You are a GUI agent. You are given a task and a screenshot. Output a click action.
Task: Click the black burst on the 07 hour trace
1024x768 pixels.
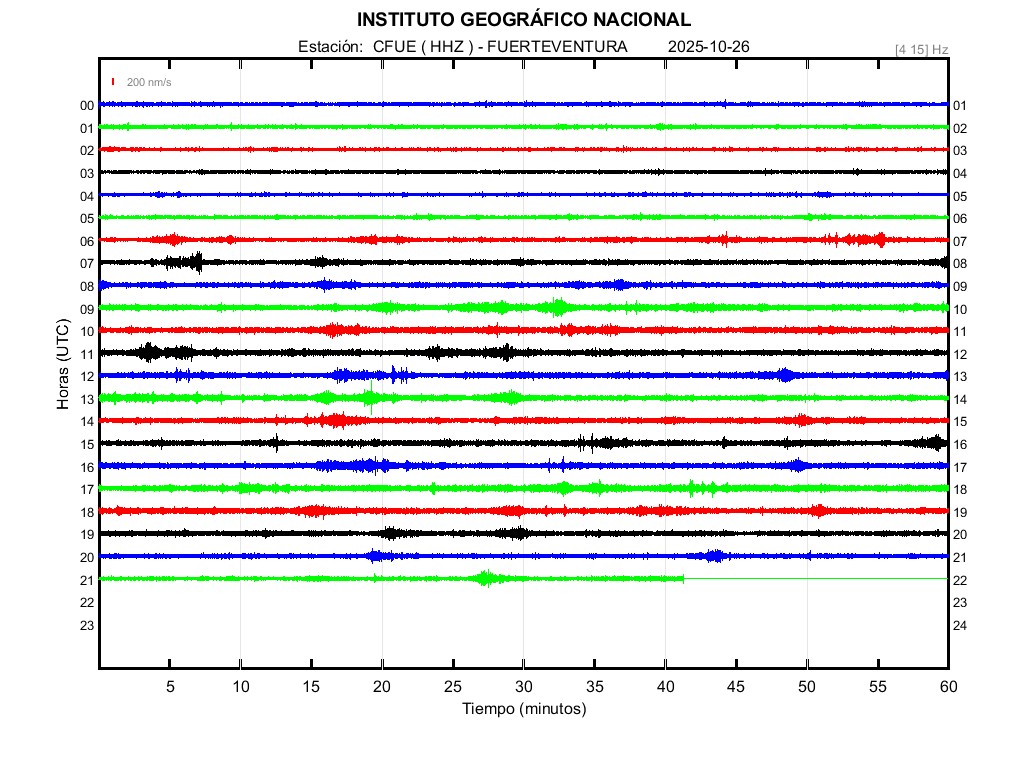click(185, 262)
